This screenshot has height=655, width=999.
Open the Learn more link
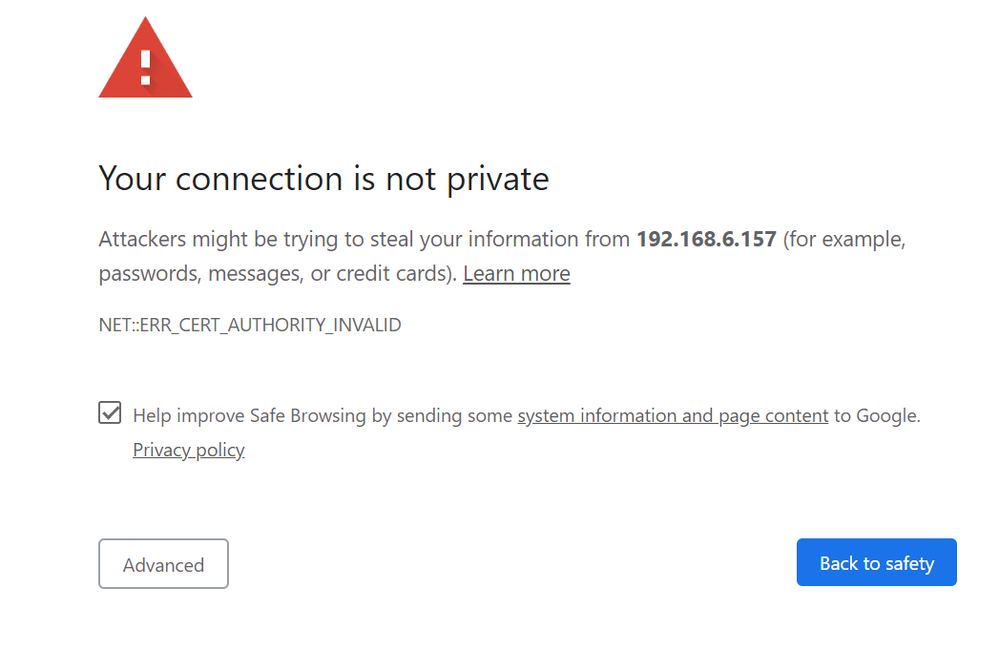516,274
